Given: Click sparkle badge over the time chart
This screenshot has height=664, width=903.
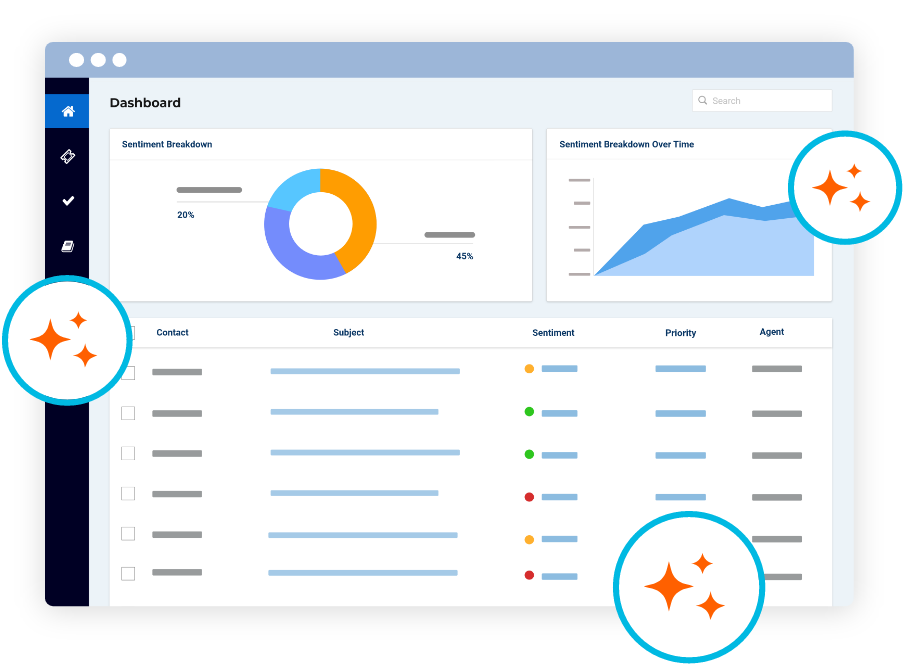Looking at the screenshot, I should [844, 186].
